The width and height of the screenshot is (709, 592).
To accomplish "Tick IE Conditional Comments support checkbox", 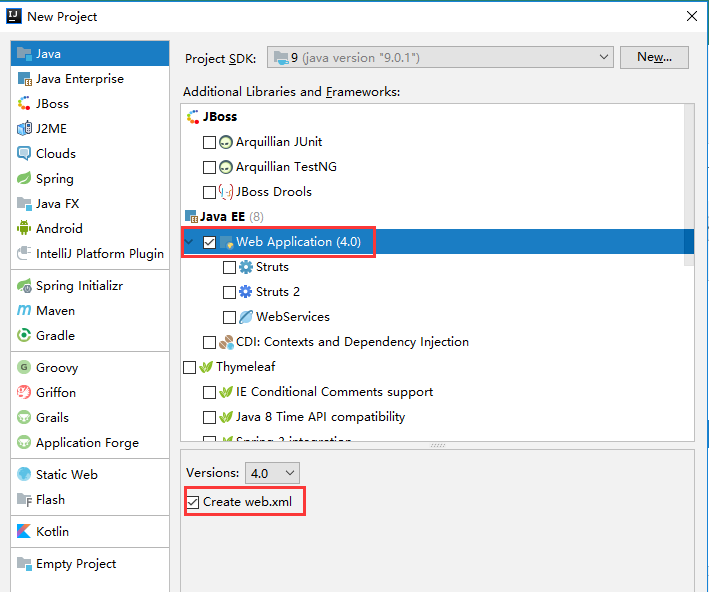I will (x=209, y=392).
